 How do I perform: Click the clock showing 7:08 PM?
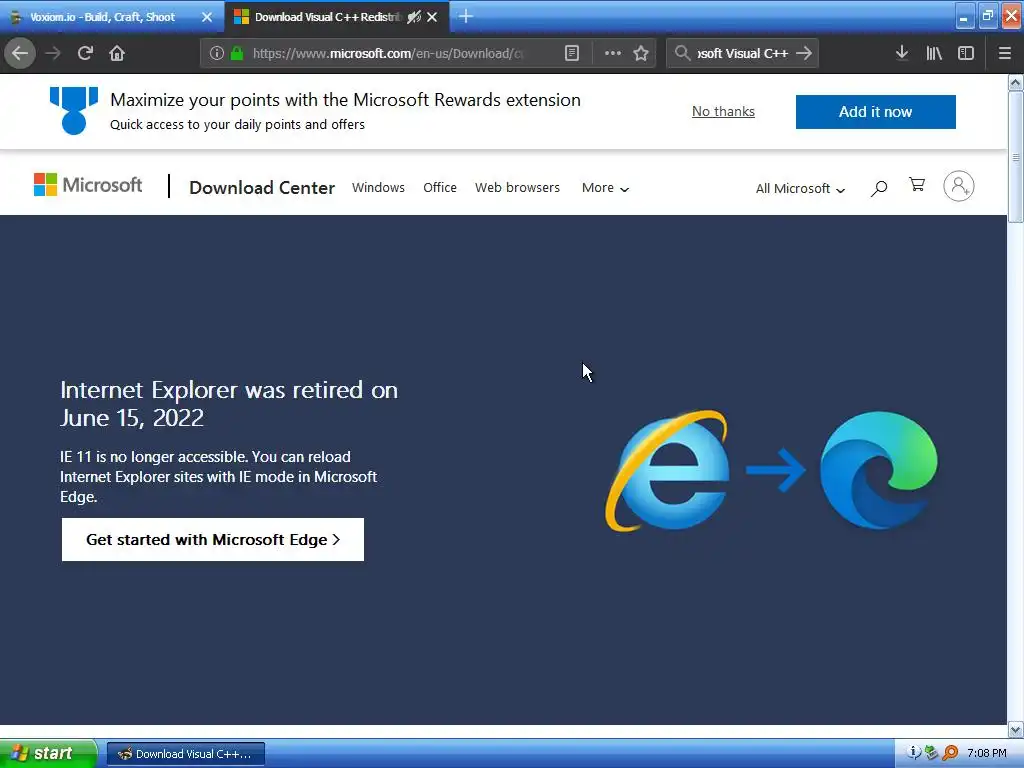[986, 754]
